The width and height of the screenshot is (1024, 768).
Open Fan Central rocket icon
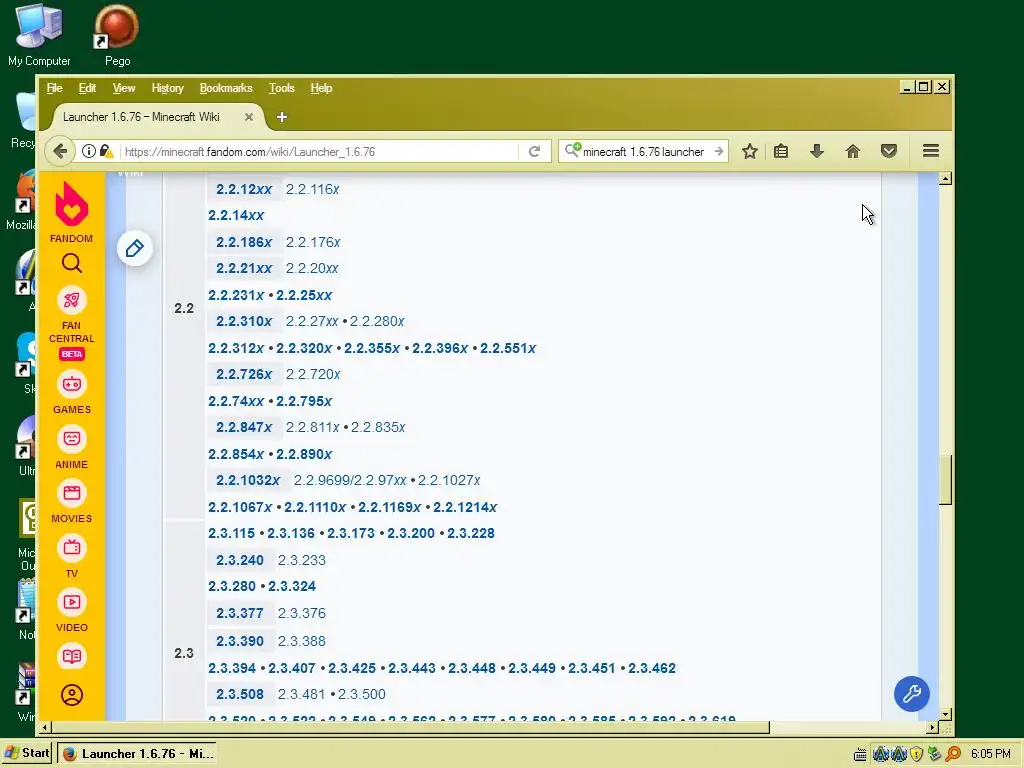pyautogui.click(x=72, y=300)
